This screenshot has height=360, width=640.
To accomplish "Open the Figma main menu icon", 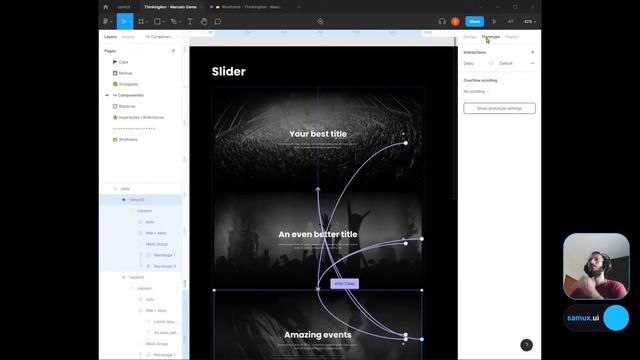I will [106, 22].
